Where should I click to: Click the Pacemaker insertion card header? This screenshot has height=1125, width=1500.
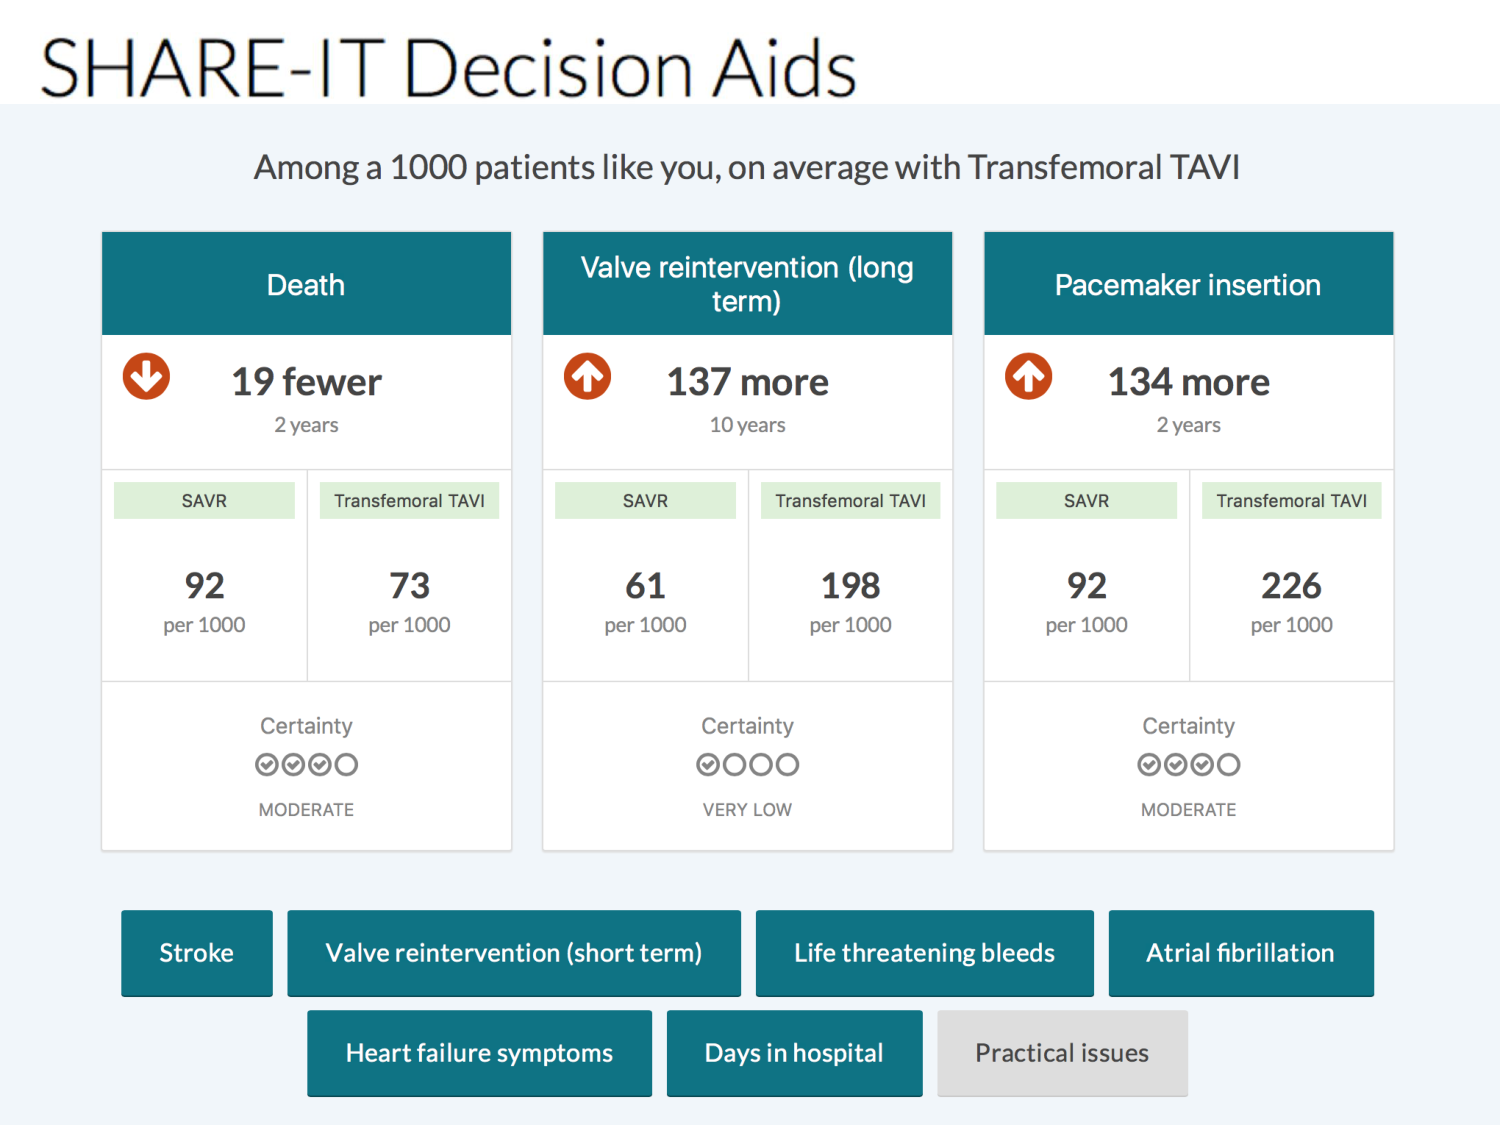(1188, 285)
